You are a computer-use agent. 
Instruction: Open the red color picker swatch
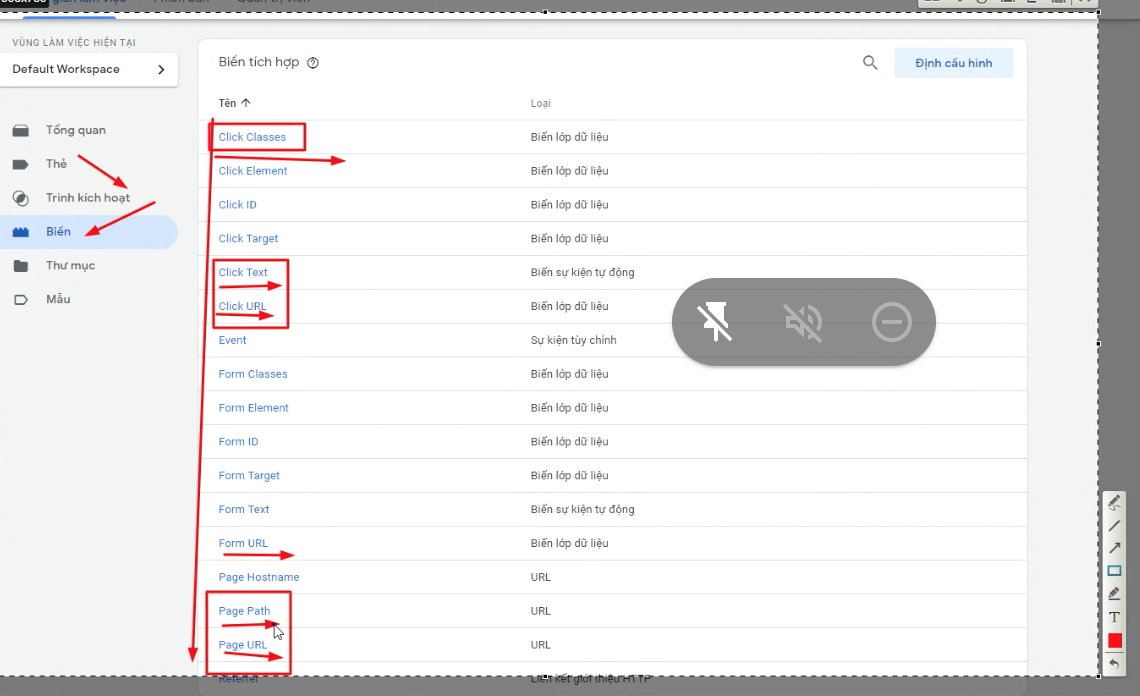point(1115,641)
